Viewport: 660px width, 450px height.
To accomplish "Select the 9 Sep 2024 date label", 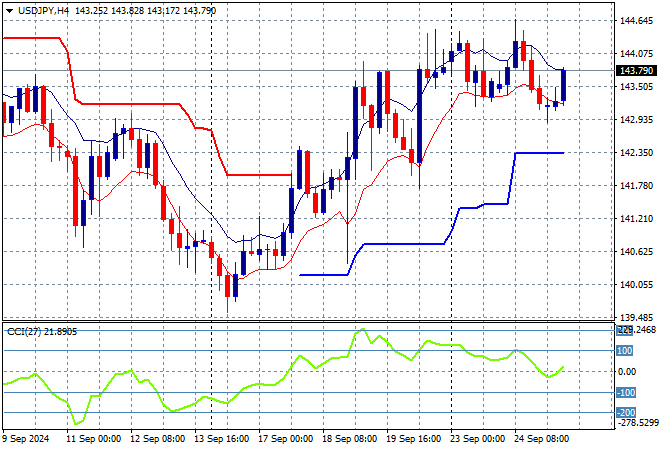I will [x=27, y=439].
